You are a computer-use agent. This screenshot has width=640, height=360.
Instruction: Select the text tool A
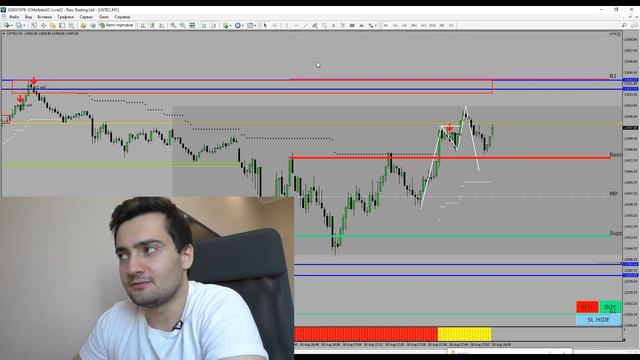(x=333, y=25)
